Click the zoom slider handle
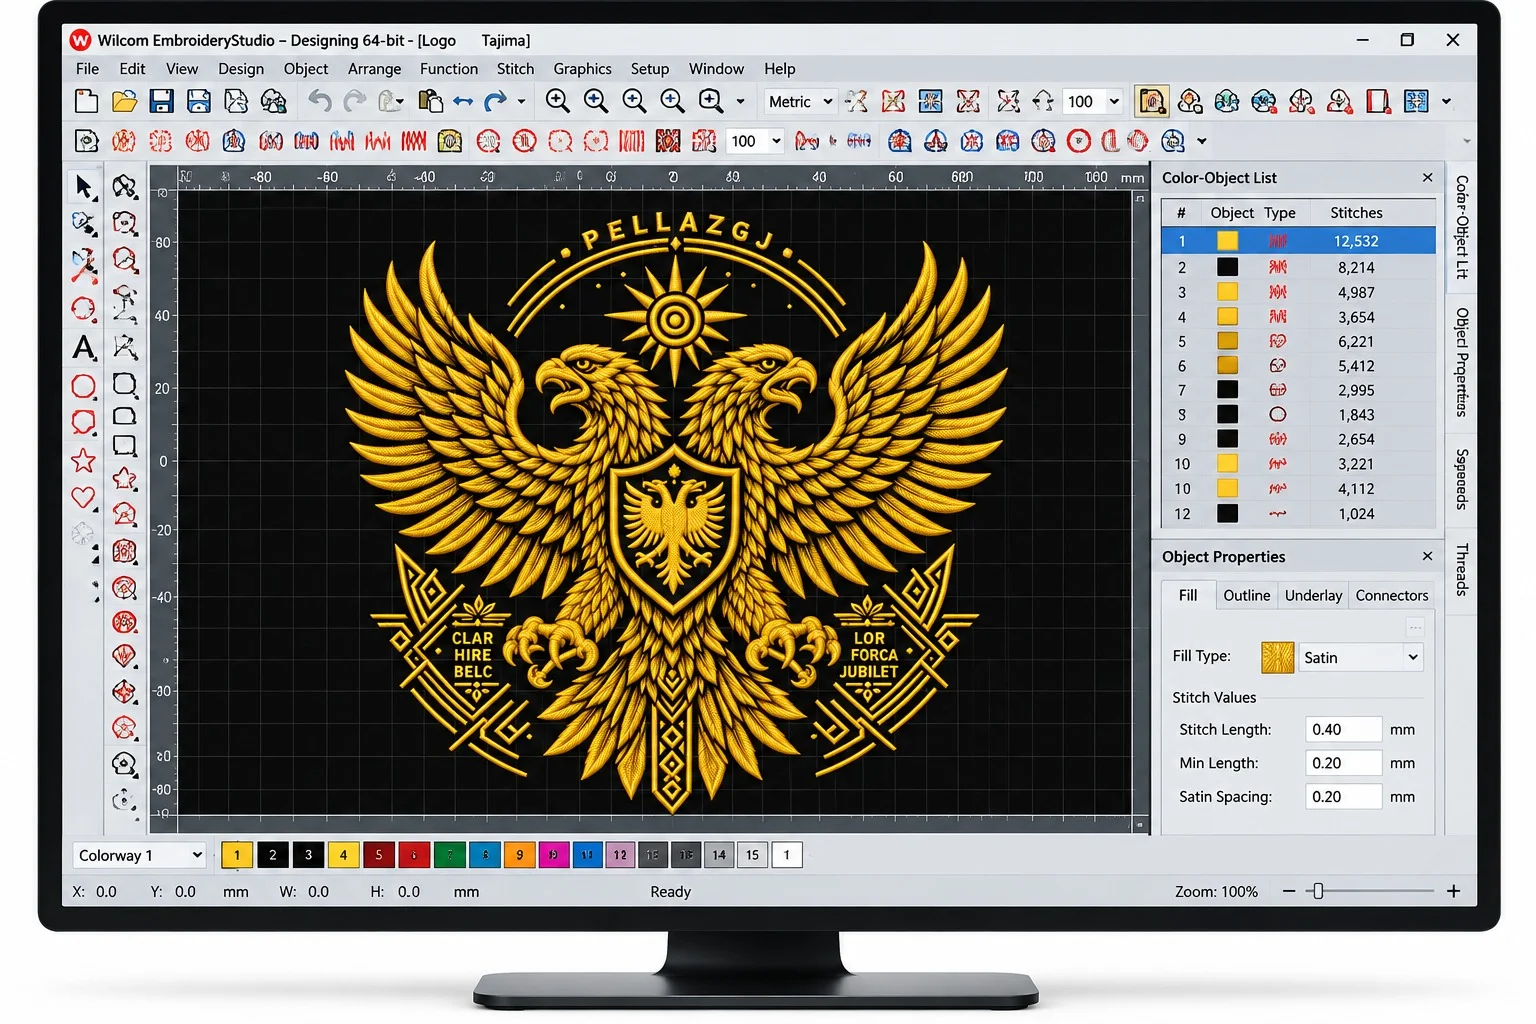 pyautogui.click(x=1318, y=891)
